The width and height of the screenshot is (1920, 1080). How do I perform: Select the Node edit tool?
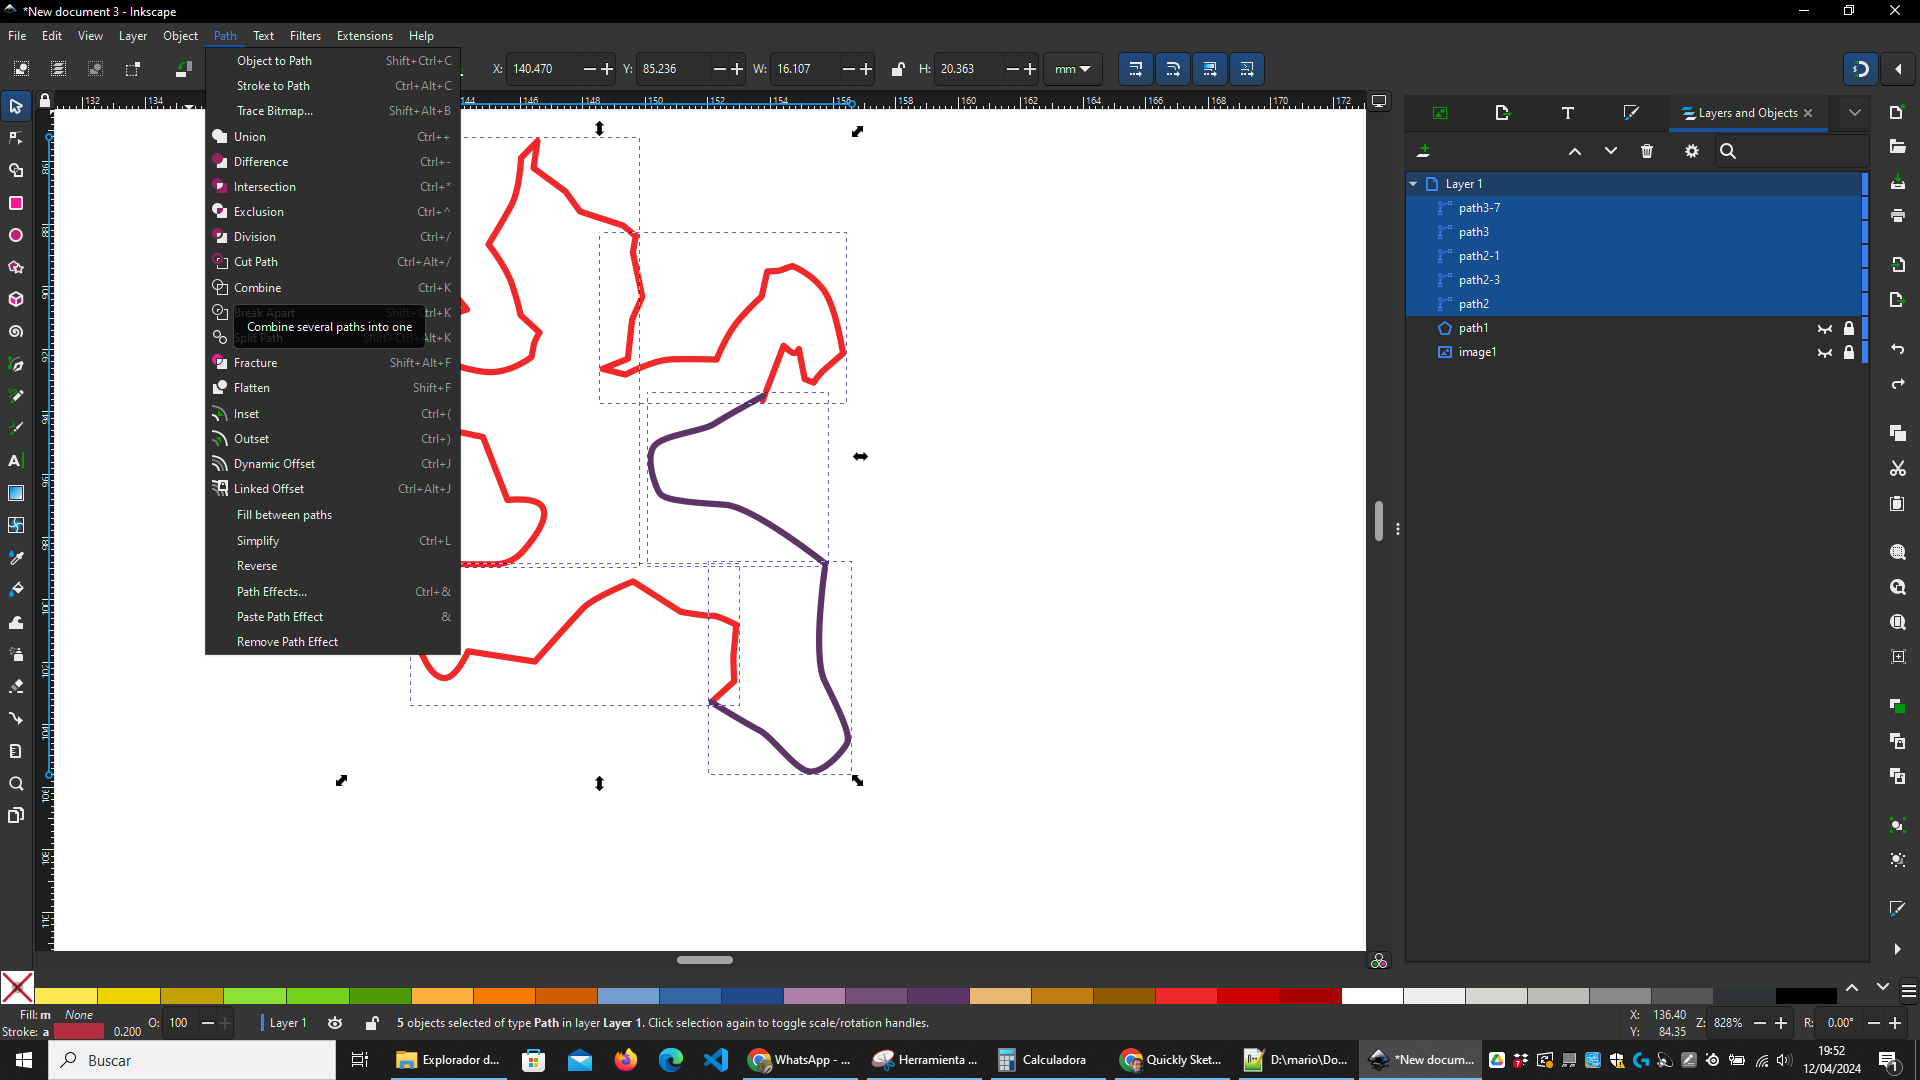pos(16,138)
